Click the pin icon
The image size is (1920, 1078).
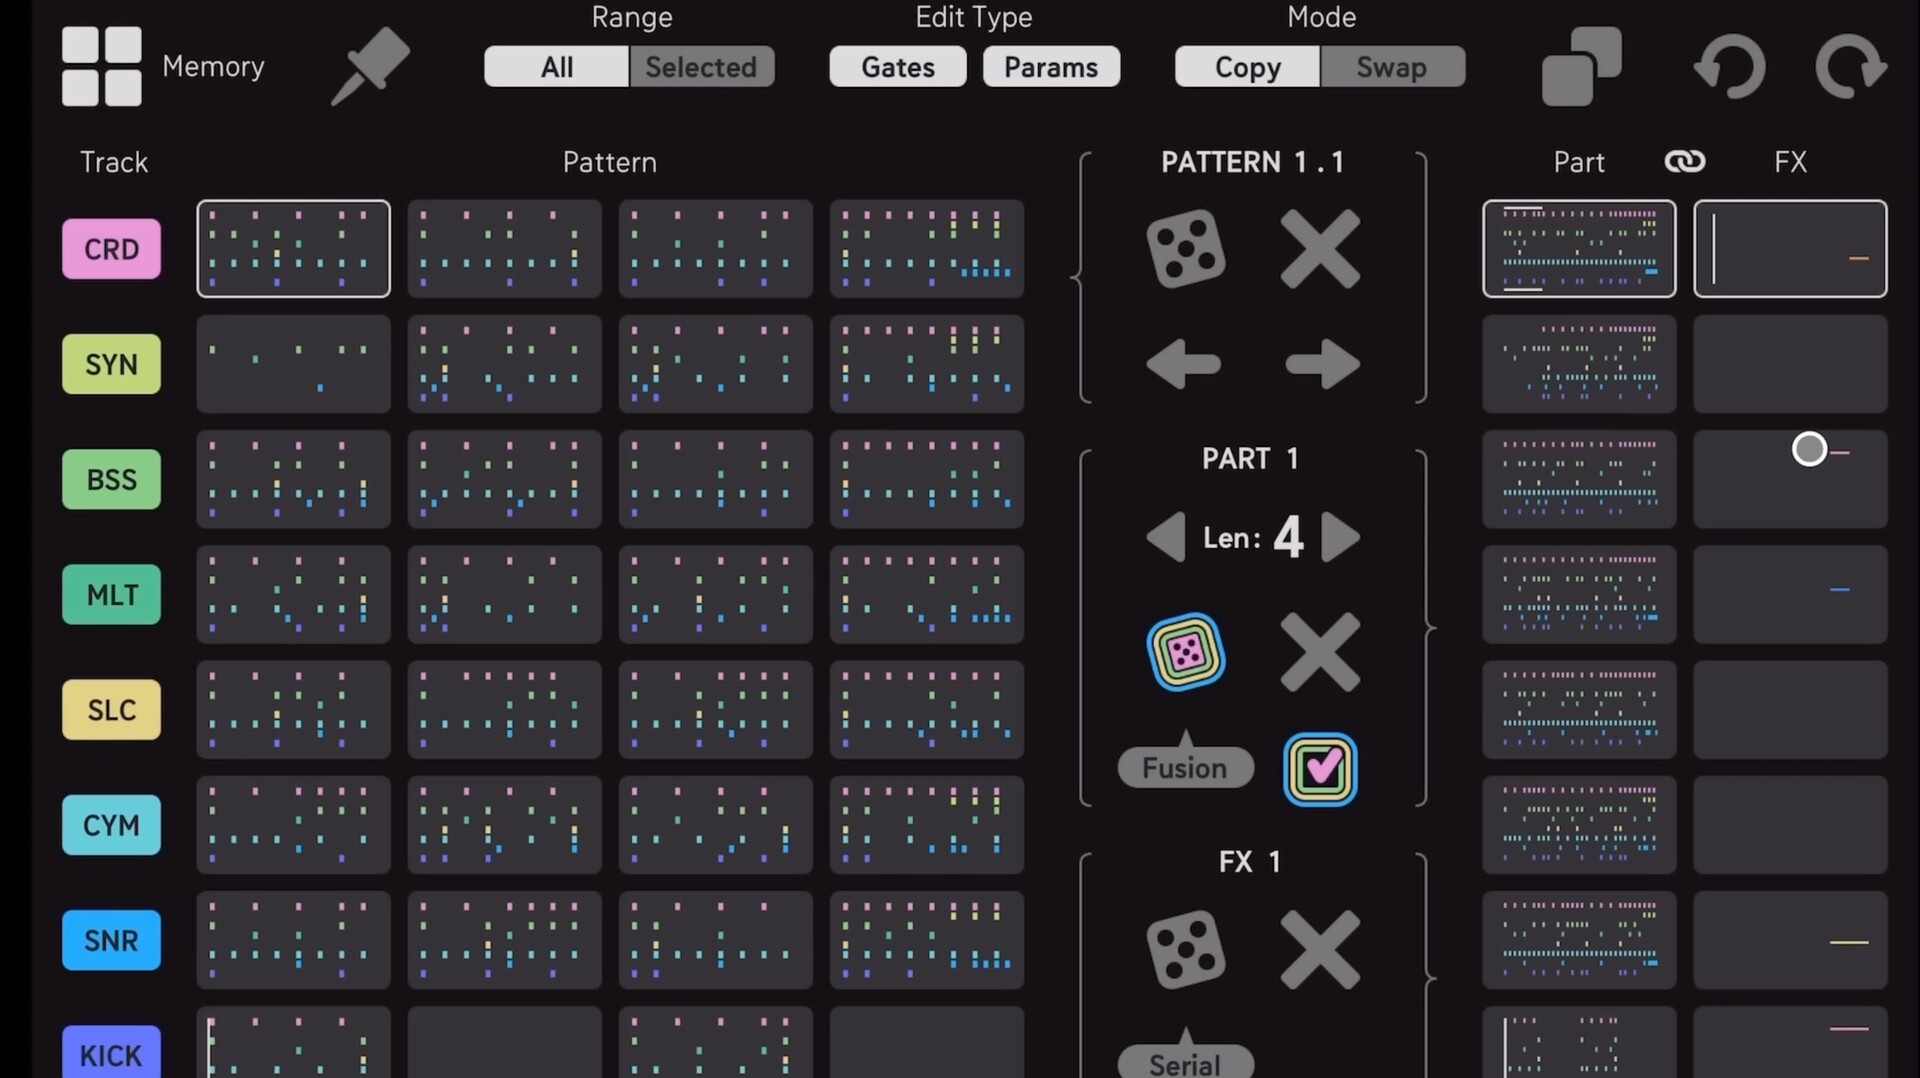click(370, 66)
